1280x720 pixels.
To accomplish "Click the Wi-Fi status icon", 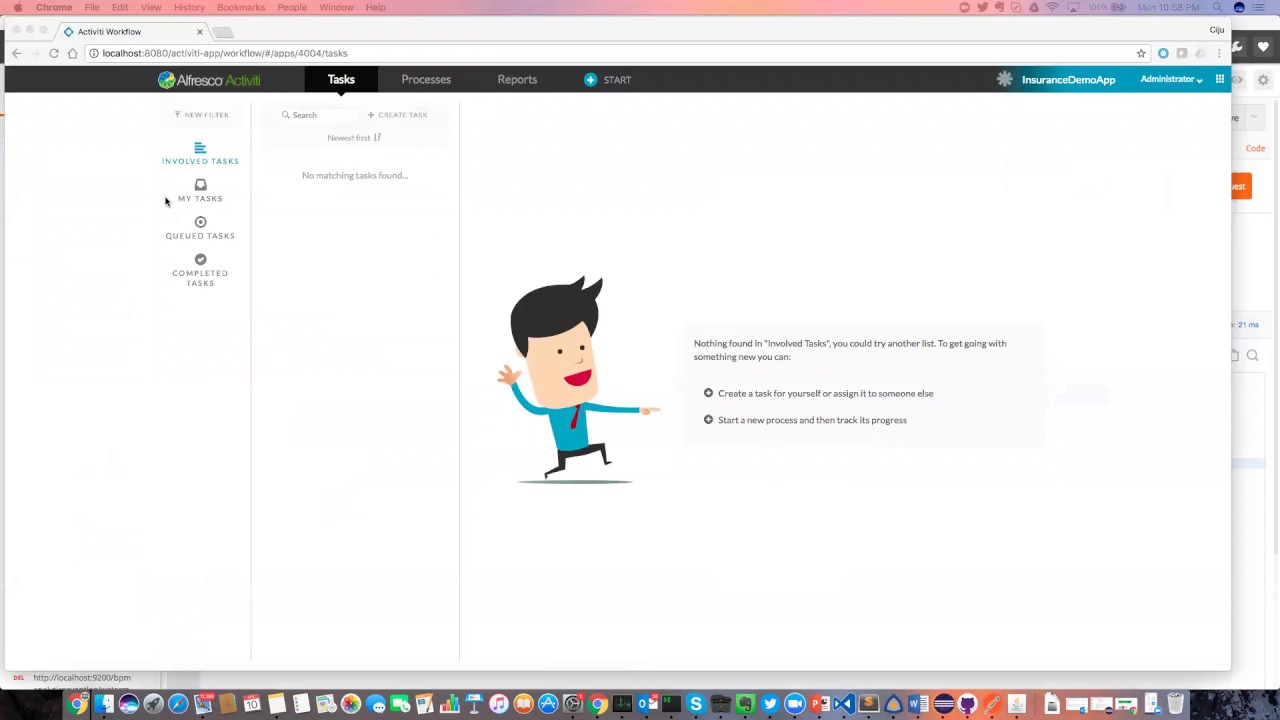I will pos(1052,7).
